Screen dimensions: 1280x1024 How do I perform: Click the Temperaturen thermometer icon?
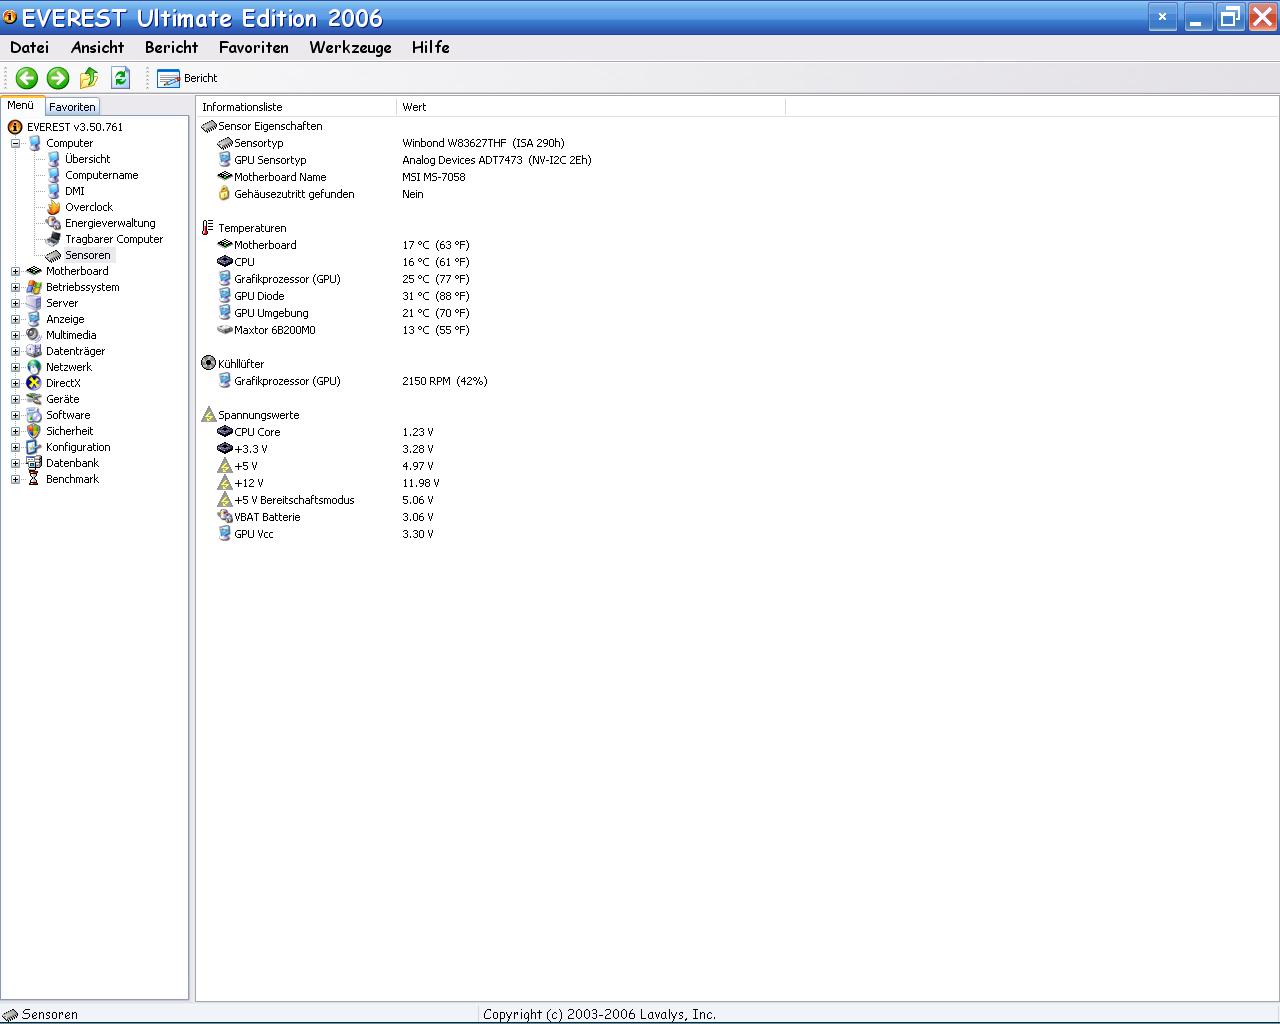208,228
